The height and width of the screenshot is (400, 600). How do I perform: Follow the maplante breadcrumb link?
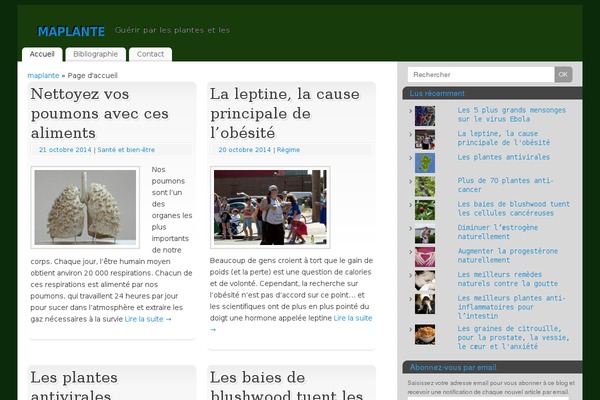pos(43,75)
